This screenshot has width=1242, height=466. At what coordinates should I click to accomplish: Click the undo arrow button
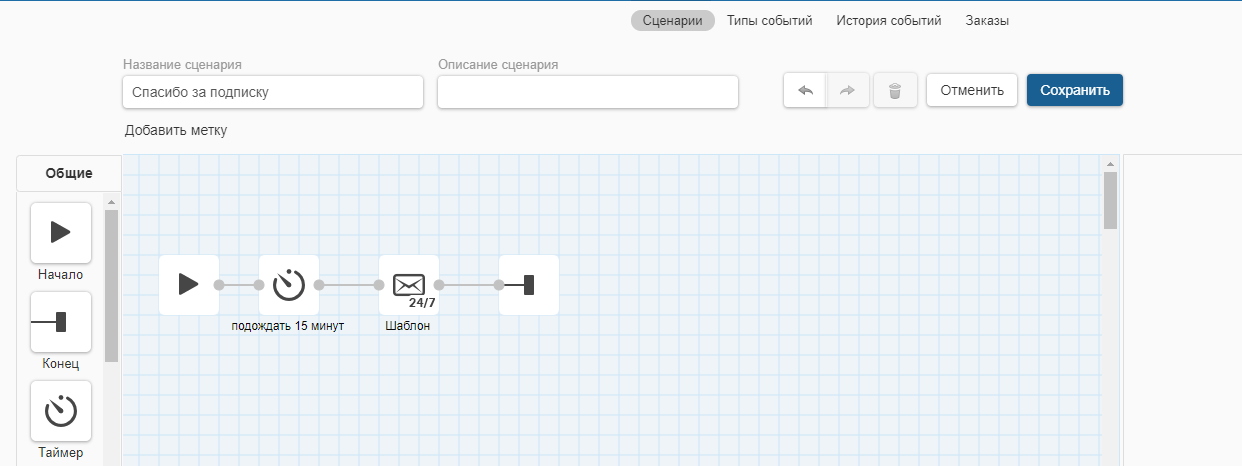[x=805, y=91]
